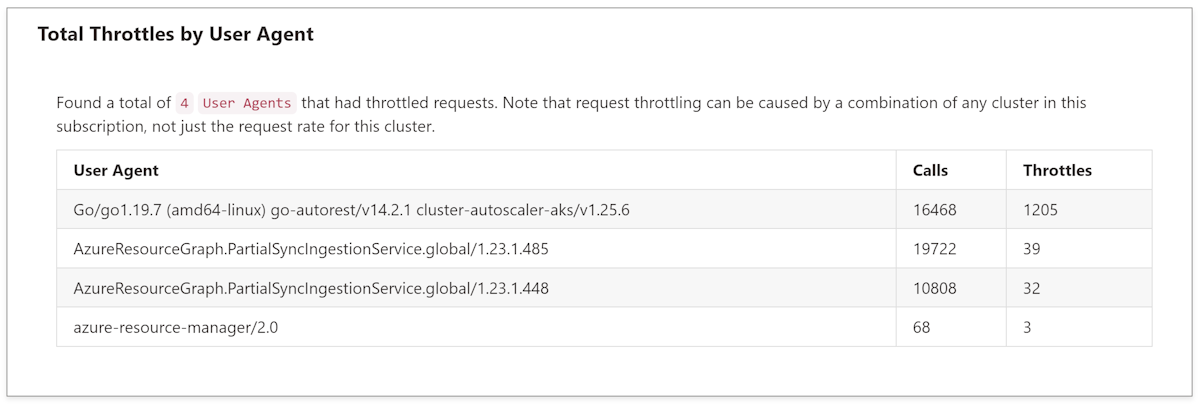Click the "User Agent" column header
1200x404 pixels.
(x=116, y=170)
